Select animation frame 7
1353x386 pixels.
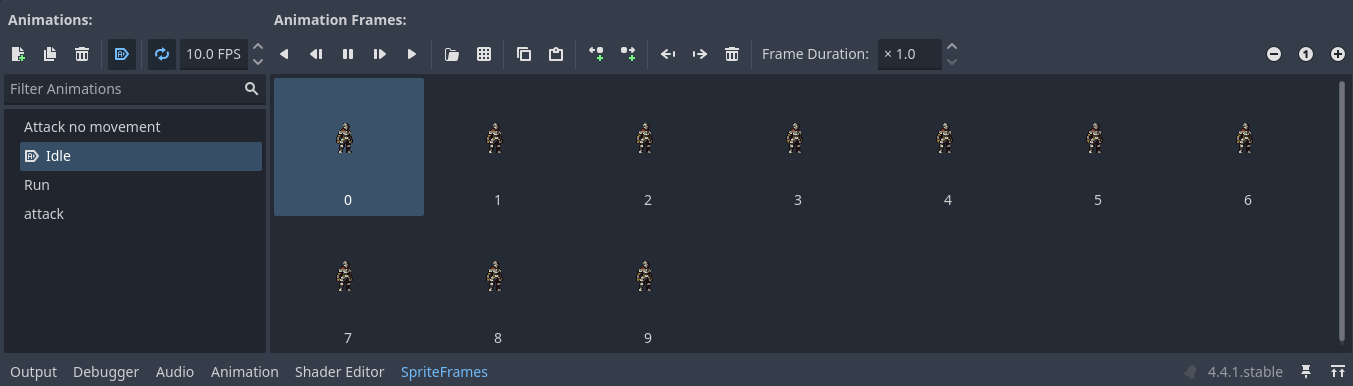[348, 285]
